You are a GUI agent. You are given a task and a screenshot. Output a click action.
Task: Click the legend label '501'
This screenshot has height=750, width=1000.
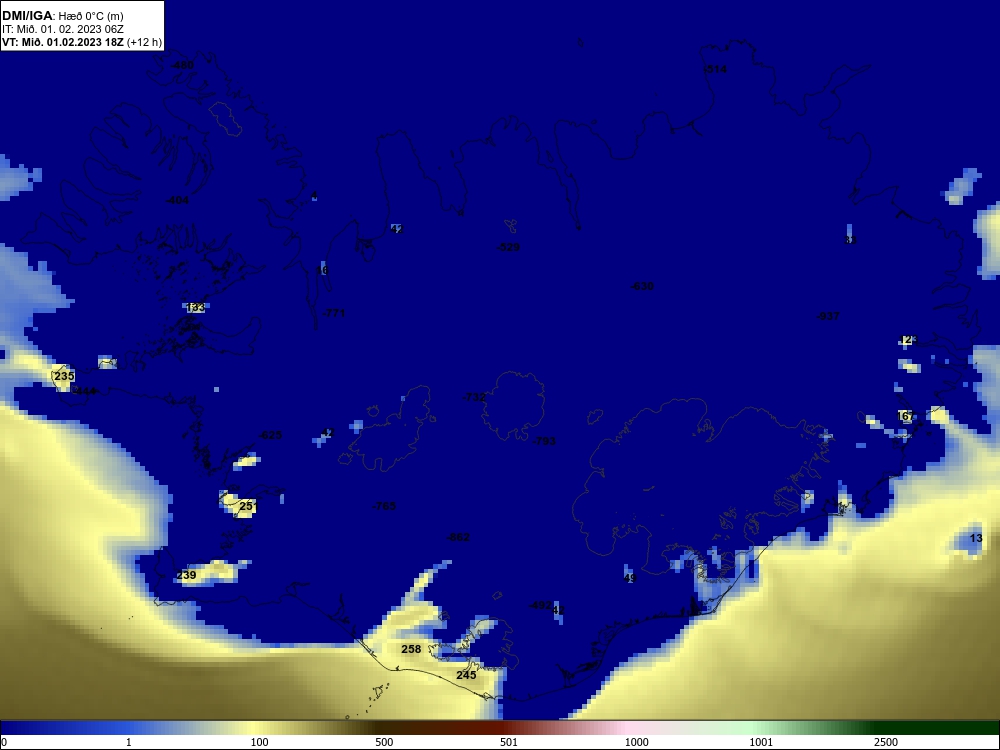pos(509,742)
